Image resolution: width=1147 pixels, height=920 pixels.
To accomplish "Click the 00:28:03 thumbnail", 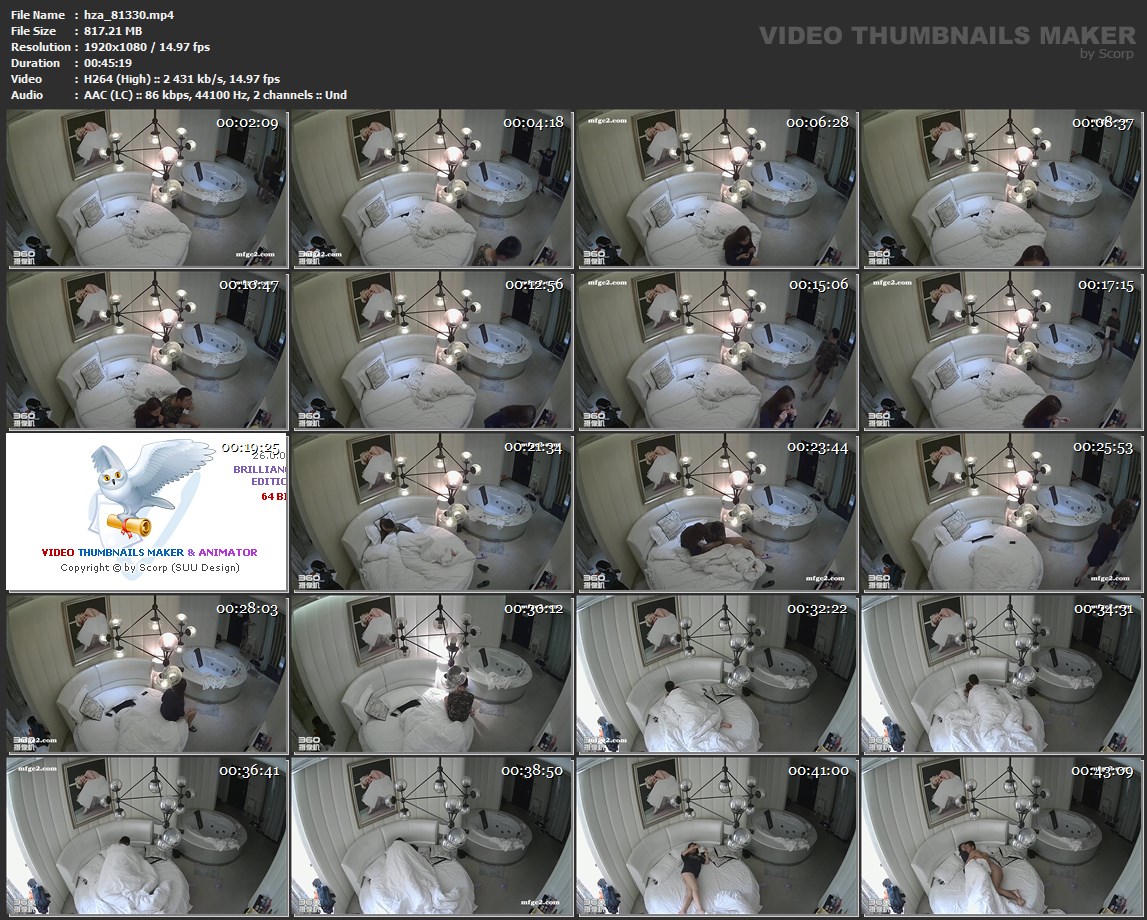I will tap(147, 674).
